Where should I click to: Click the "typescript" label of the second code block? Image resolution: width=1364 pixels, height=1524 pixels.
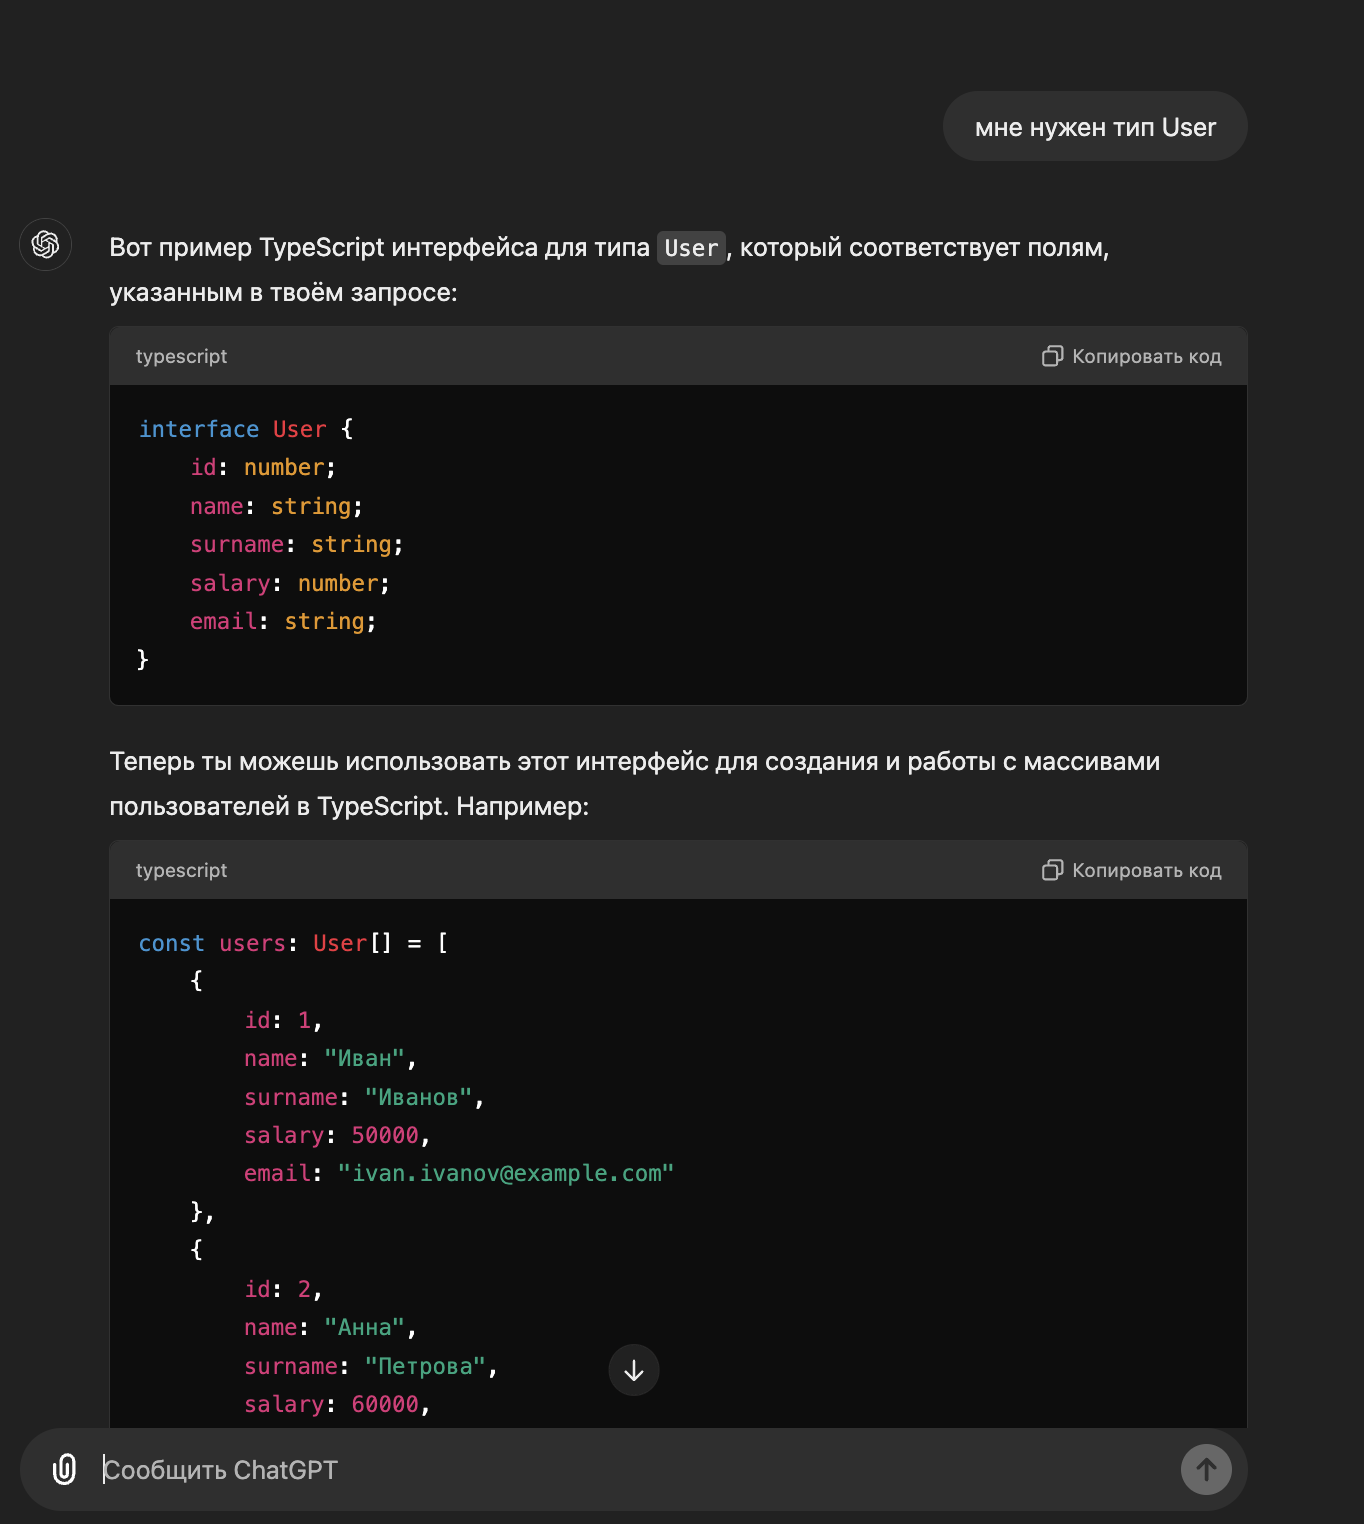tap(181, 870)
